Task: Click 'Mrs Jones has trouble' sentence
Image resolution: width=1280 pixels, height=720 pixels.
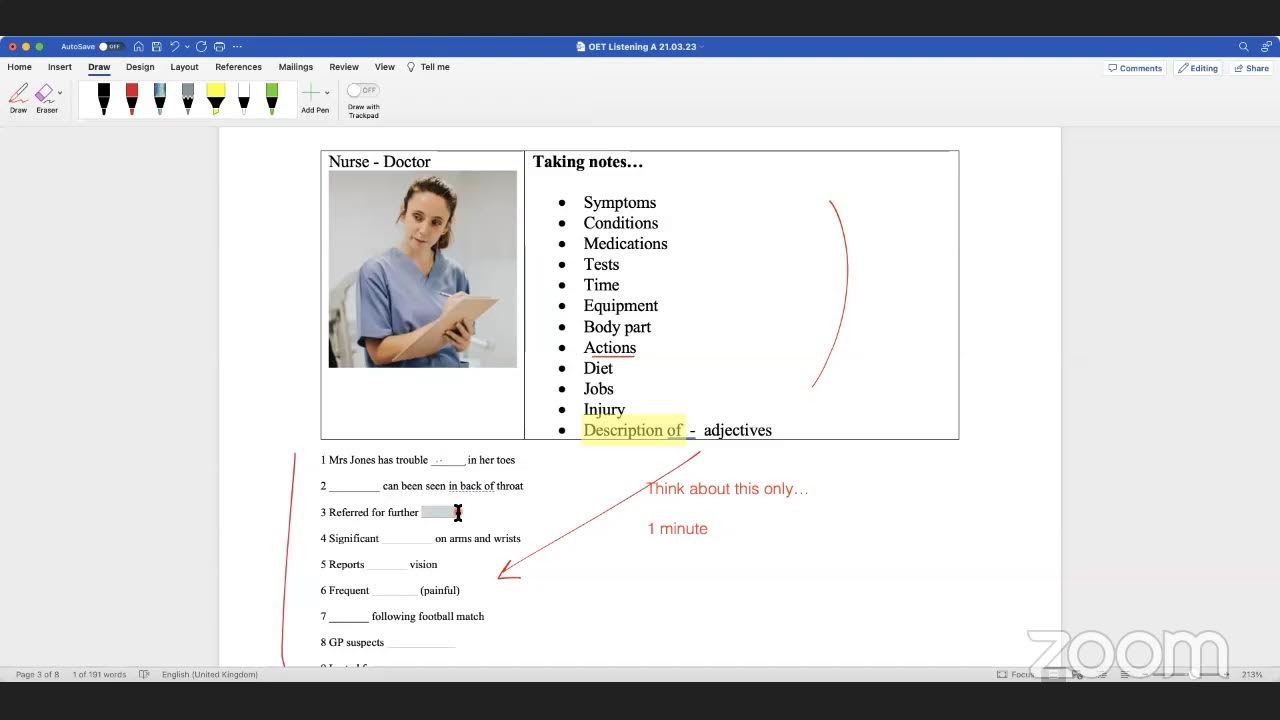Action: [x=374, y=460]
